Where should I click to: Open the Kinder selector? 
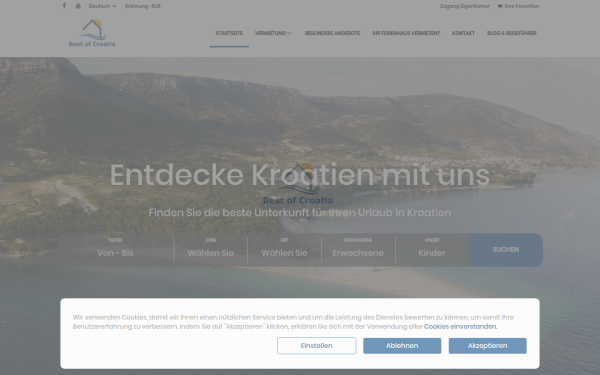tap(432, 250)
